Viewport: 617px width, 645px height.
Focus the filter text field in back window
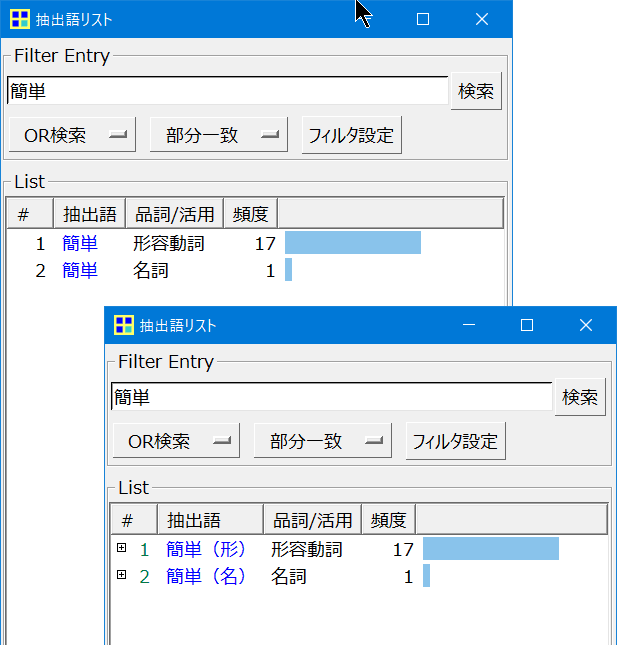pyautogui.click(x=227, y=90)
